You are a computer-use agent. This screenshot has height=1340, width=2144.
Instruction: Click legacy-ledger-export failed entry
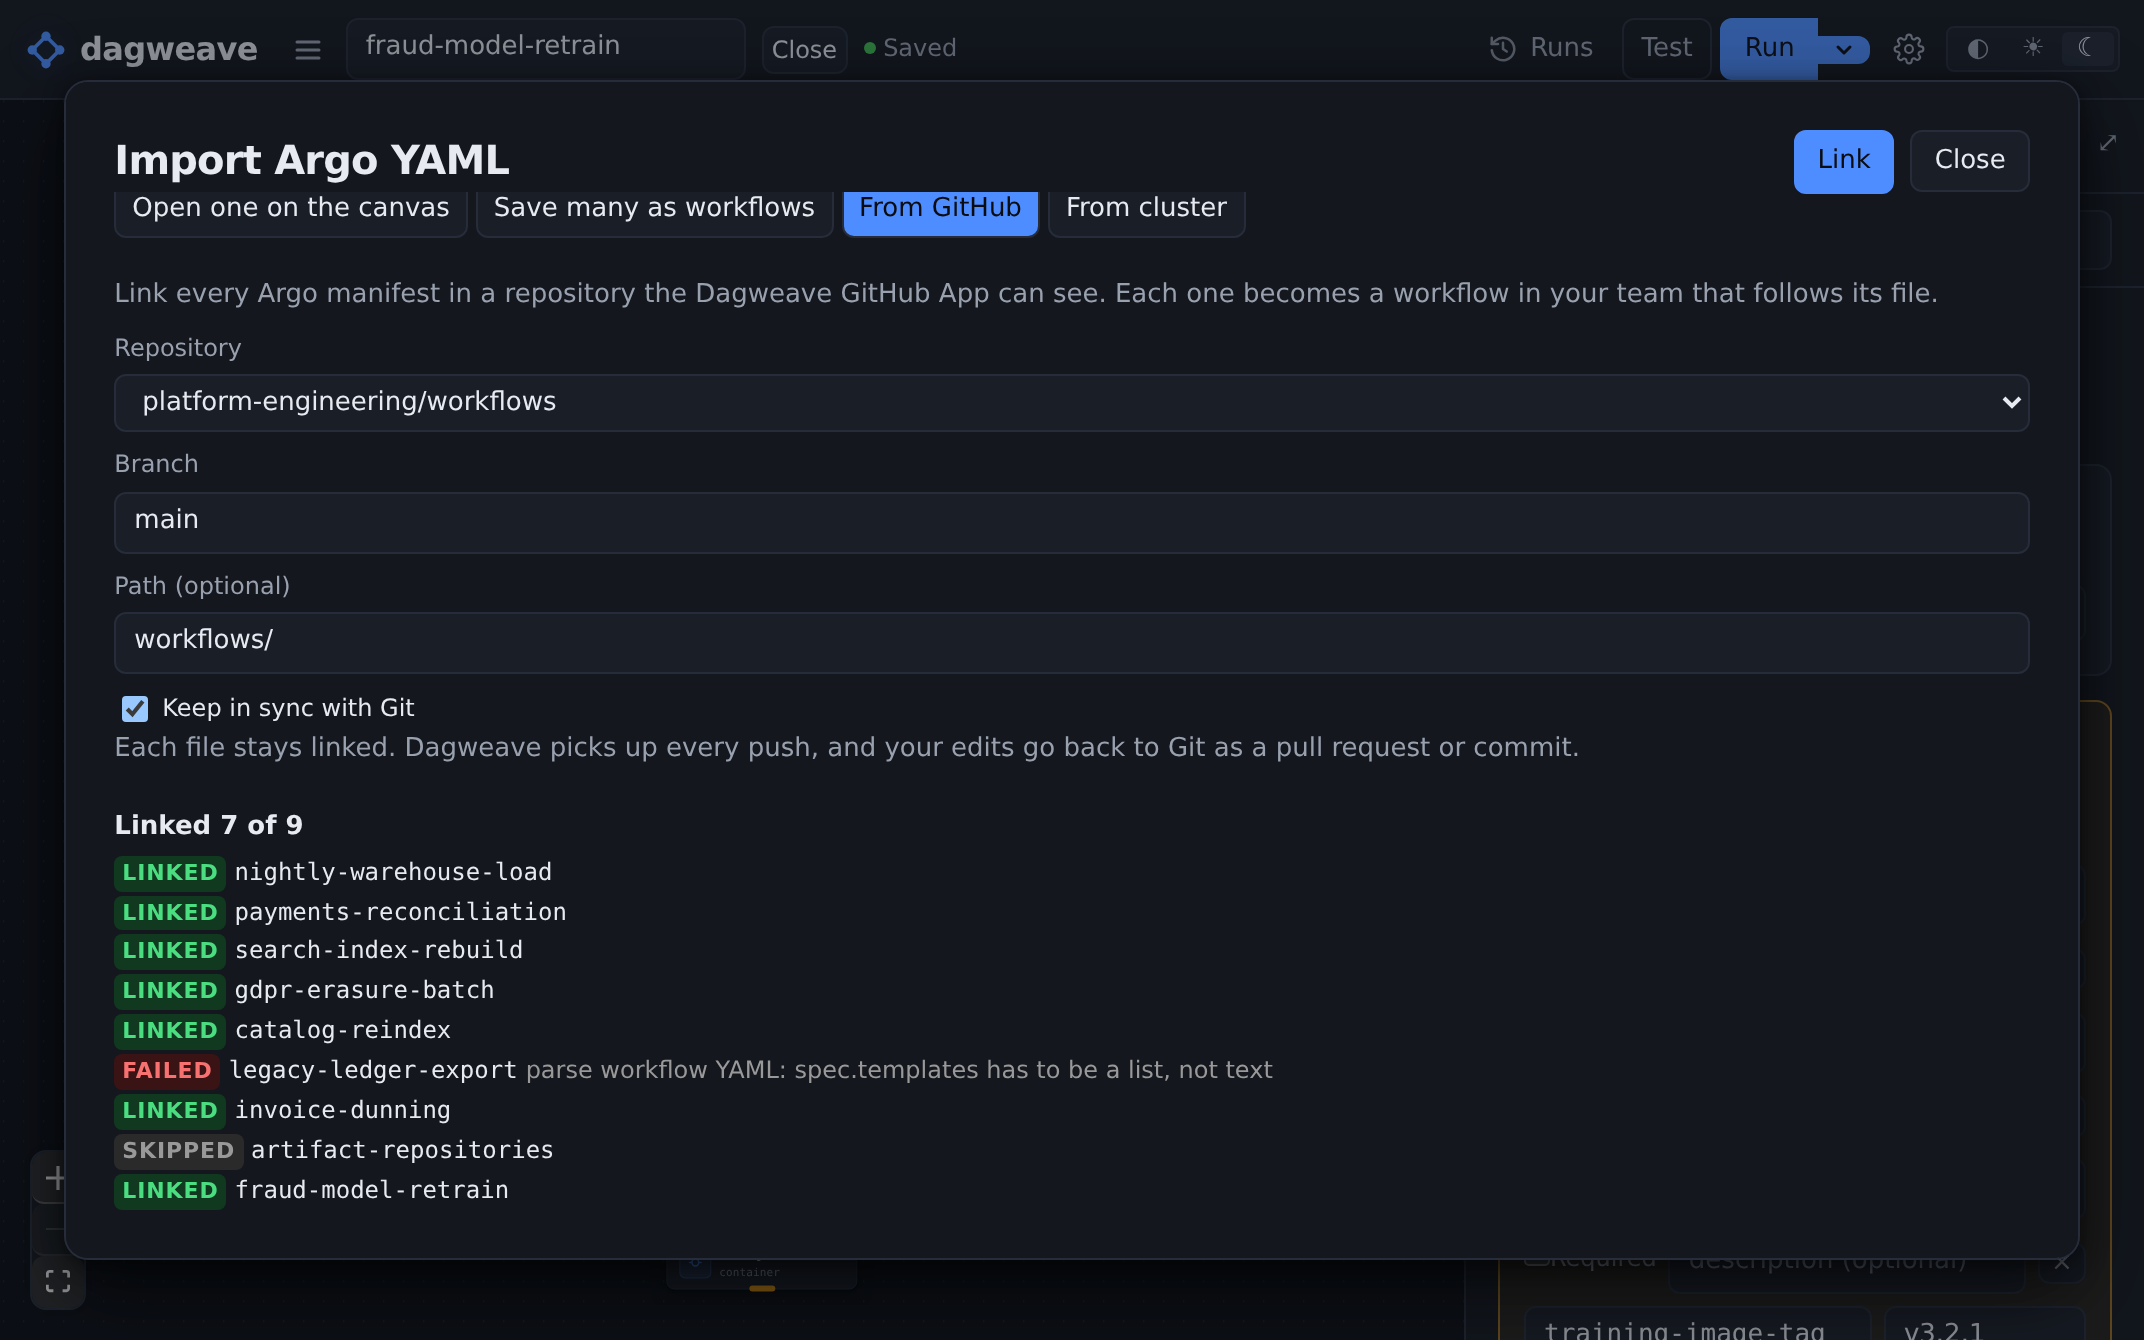click(x=373, y=1071)
